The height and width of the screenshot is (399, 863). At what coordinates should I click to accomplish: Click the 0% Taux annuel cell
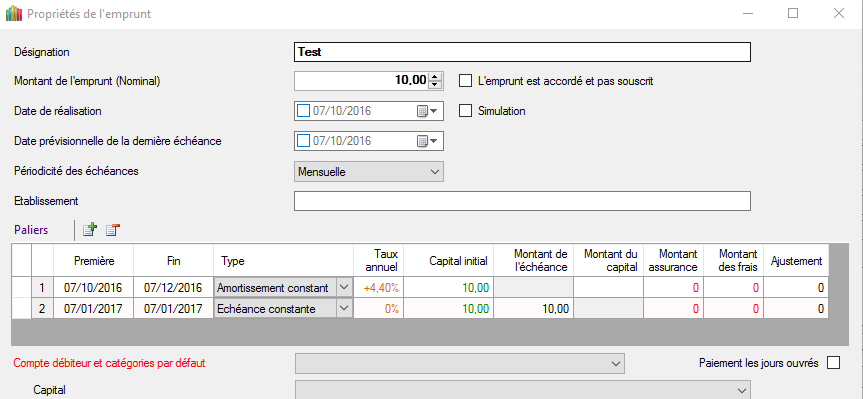[x=378, y=309]
